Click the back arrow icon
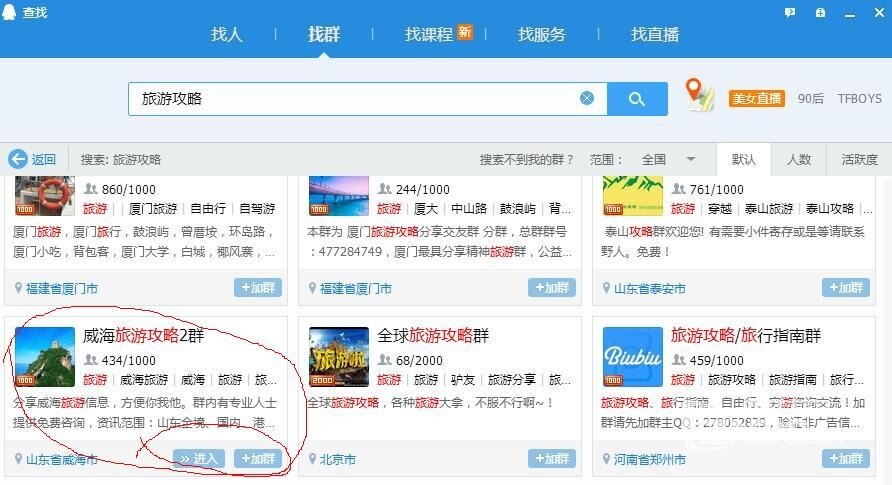 point(17,159)
